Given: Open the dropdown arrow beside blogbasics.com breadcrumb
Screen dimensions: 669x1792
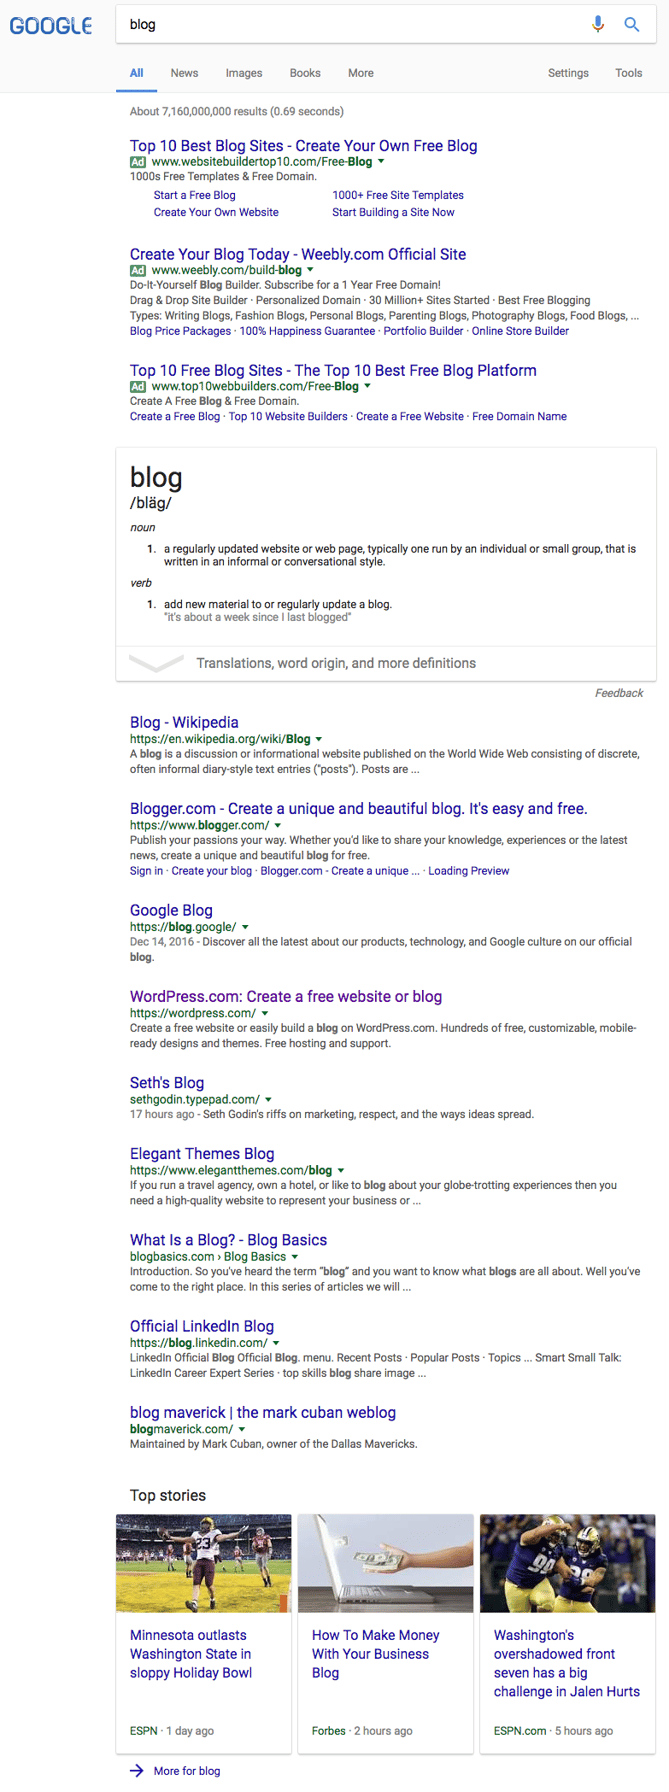Looking at the screenshot, I should (x=295, y=1257).
